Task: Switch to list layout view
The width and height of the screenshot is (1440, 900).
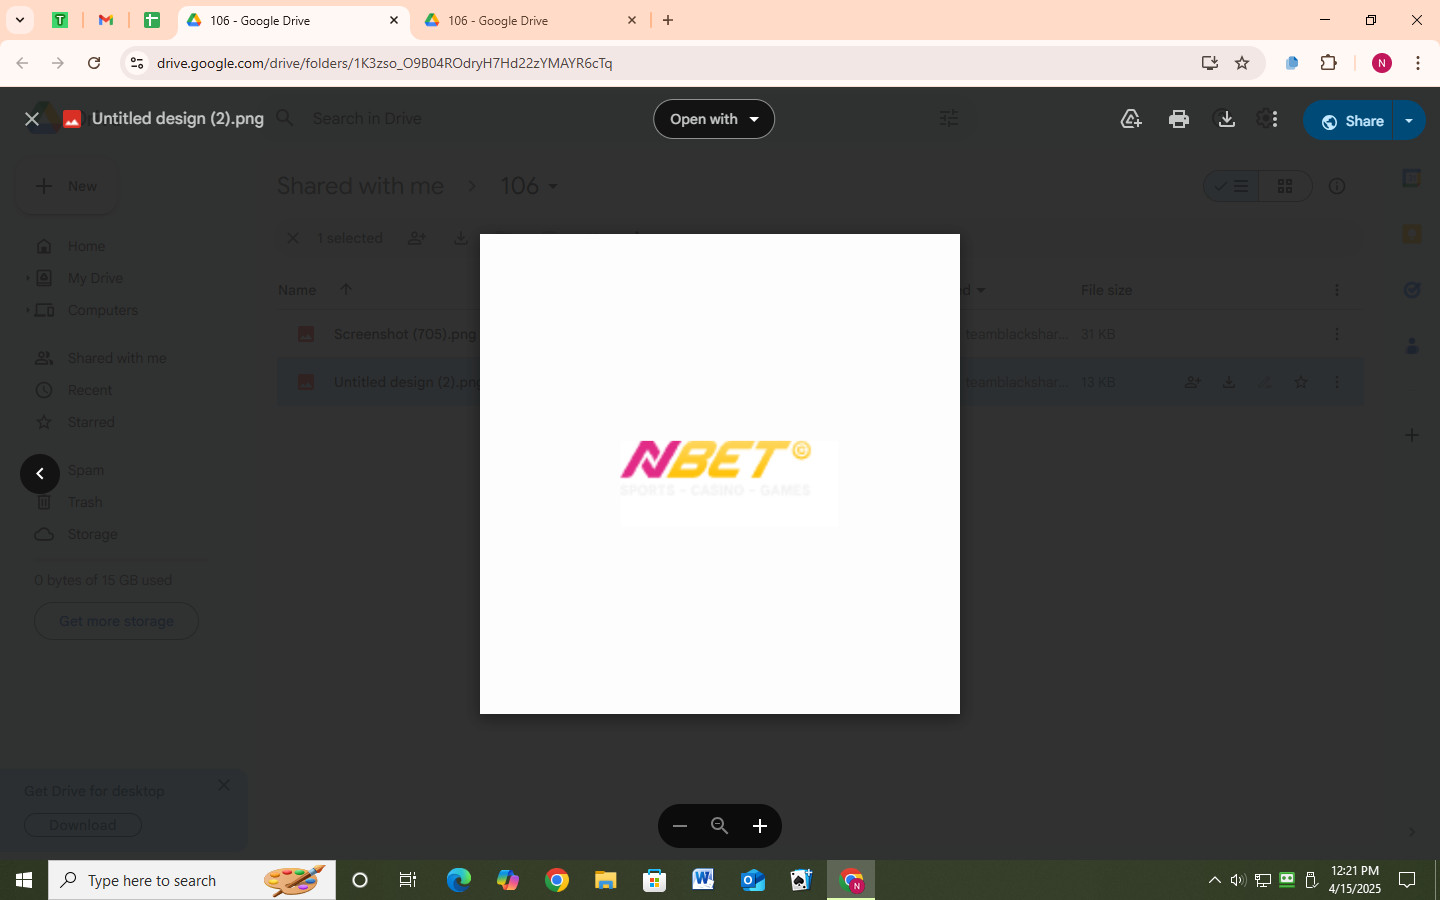Action: pyautogui.click(x=1231, y=186)
